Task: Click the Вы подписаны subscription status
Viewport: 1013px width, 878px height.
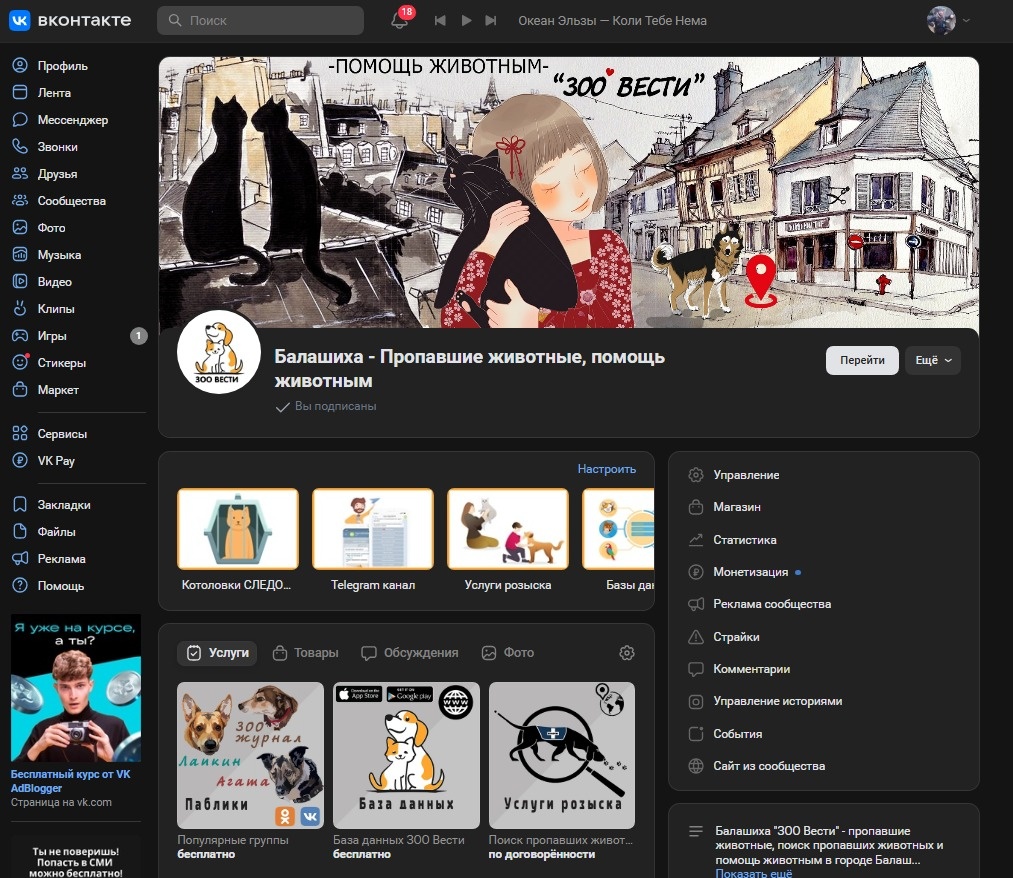Action: pyautogui.click(x=326, y=406)
